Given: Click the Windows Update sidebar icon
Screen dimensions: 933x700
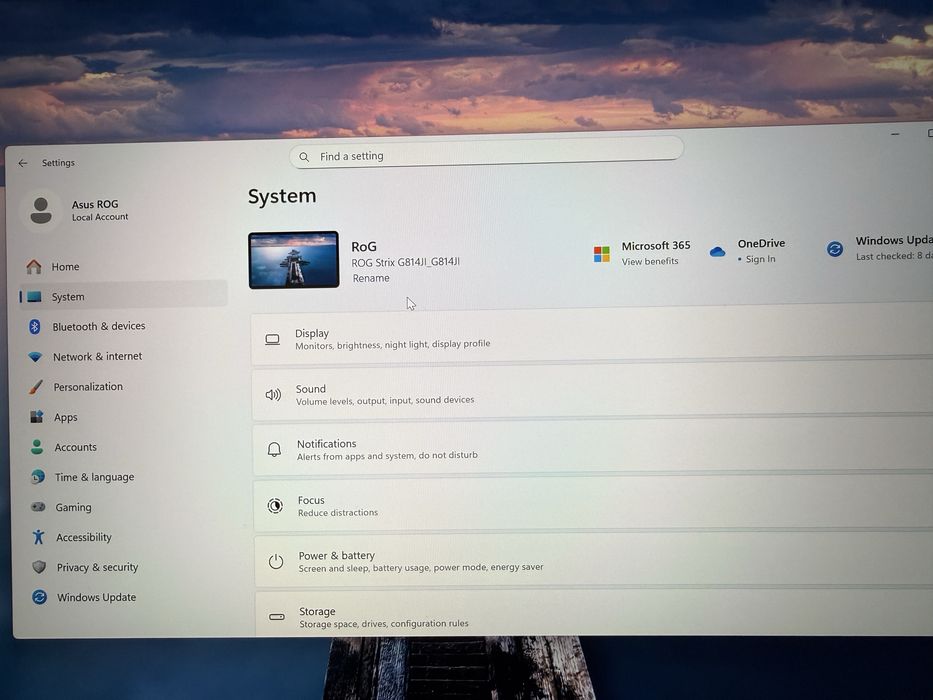Looking at the screenshot, I should point(40,597).
